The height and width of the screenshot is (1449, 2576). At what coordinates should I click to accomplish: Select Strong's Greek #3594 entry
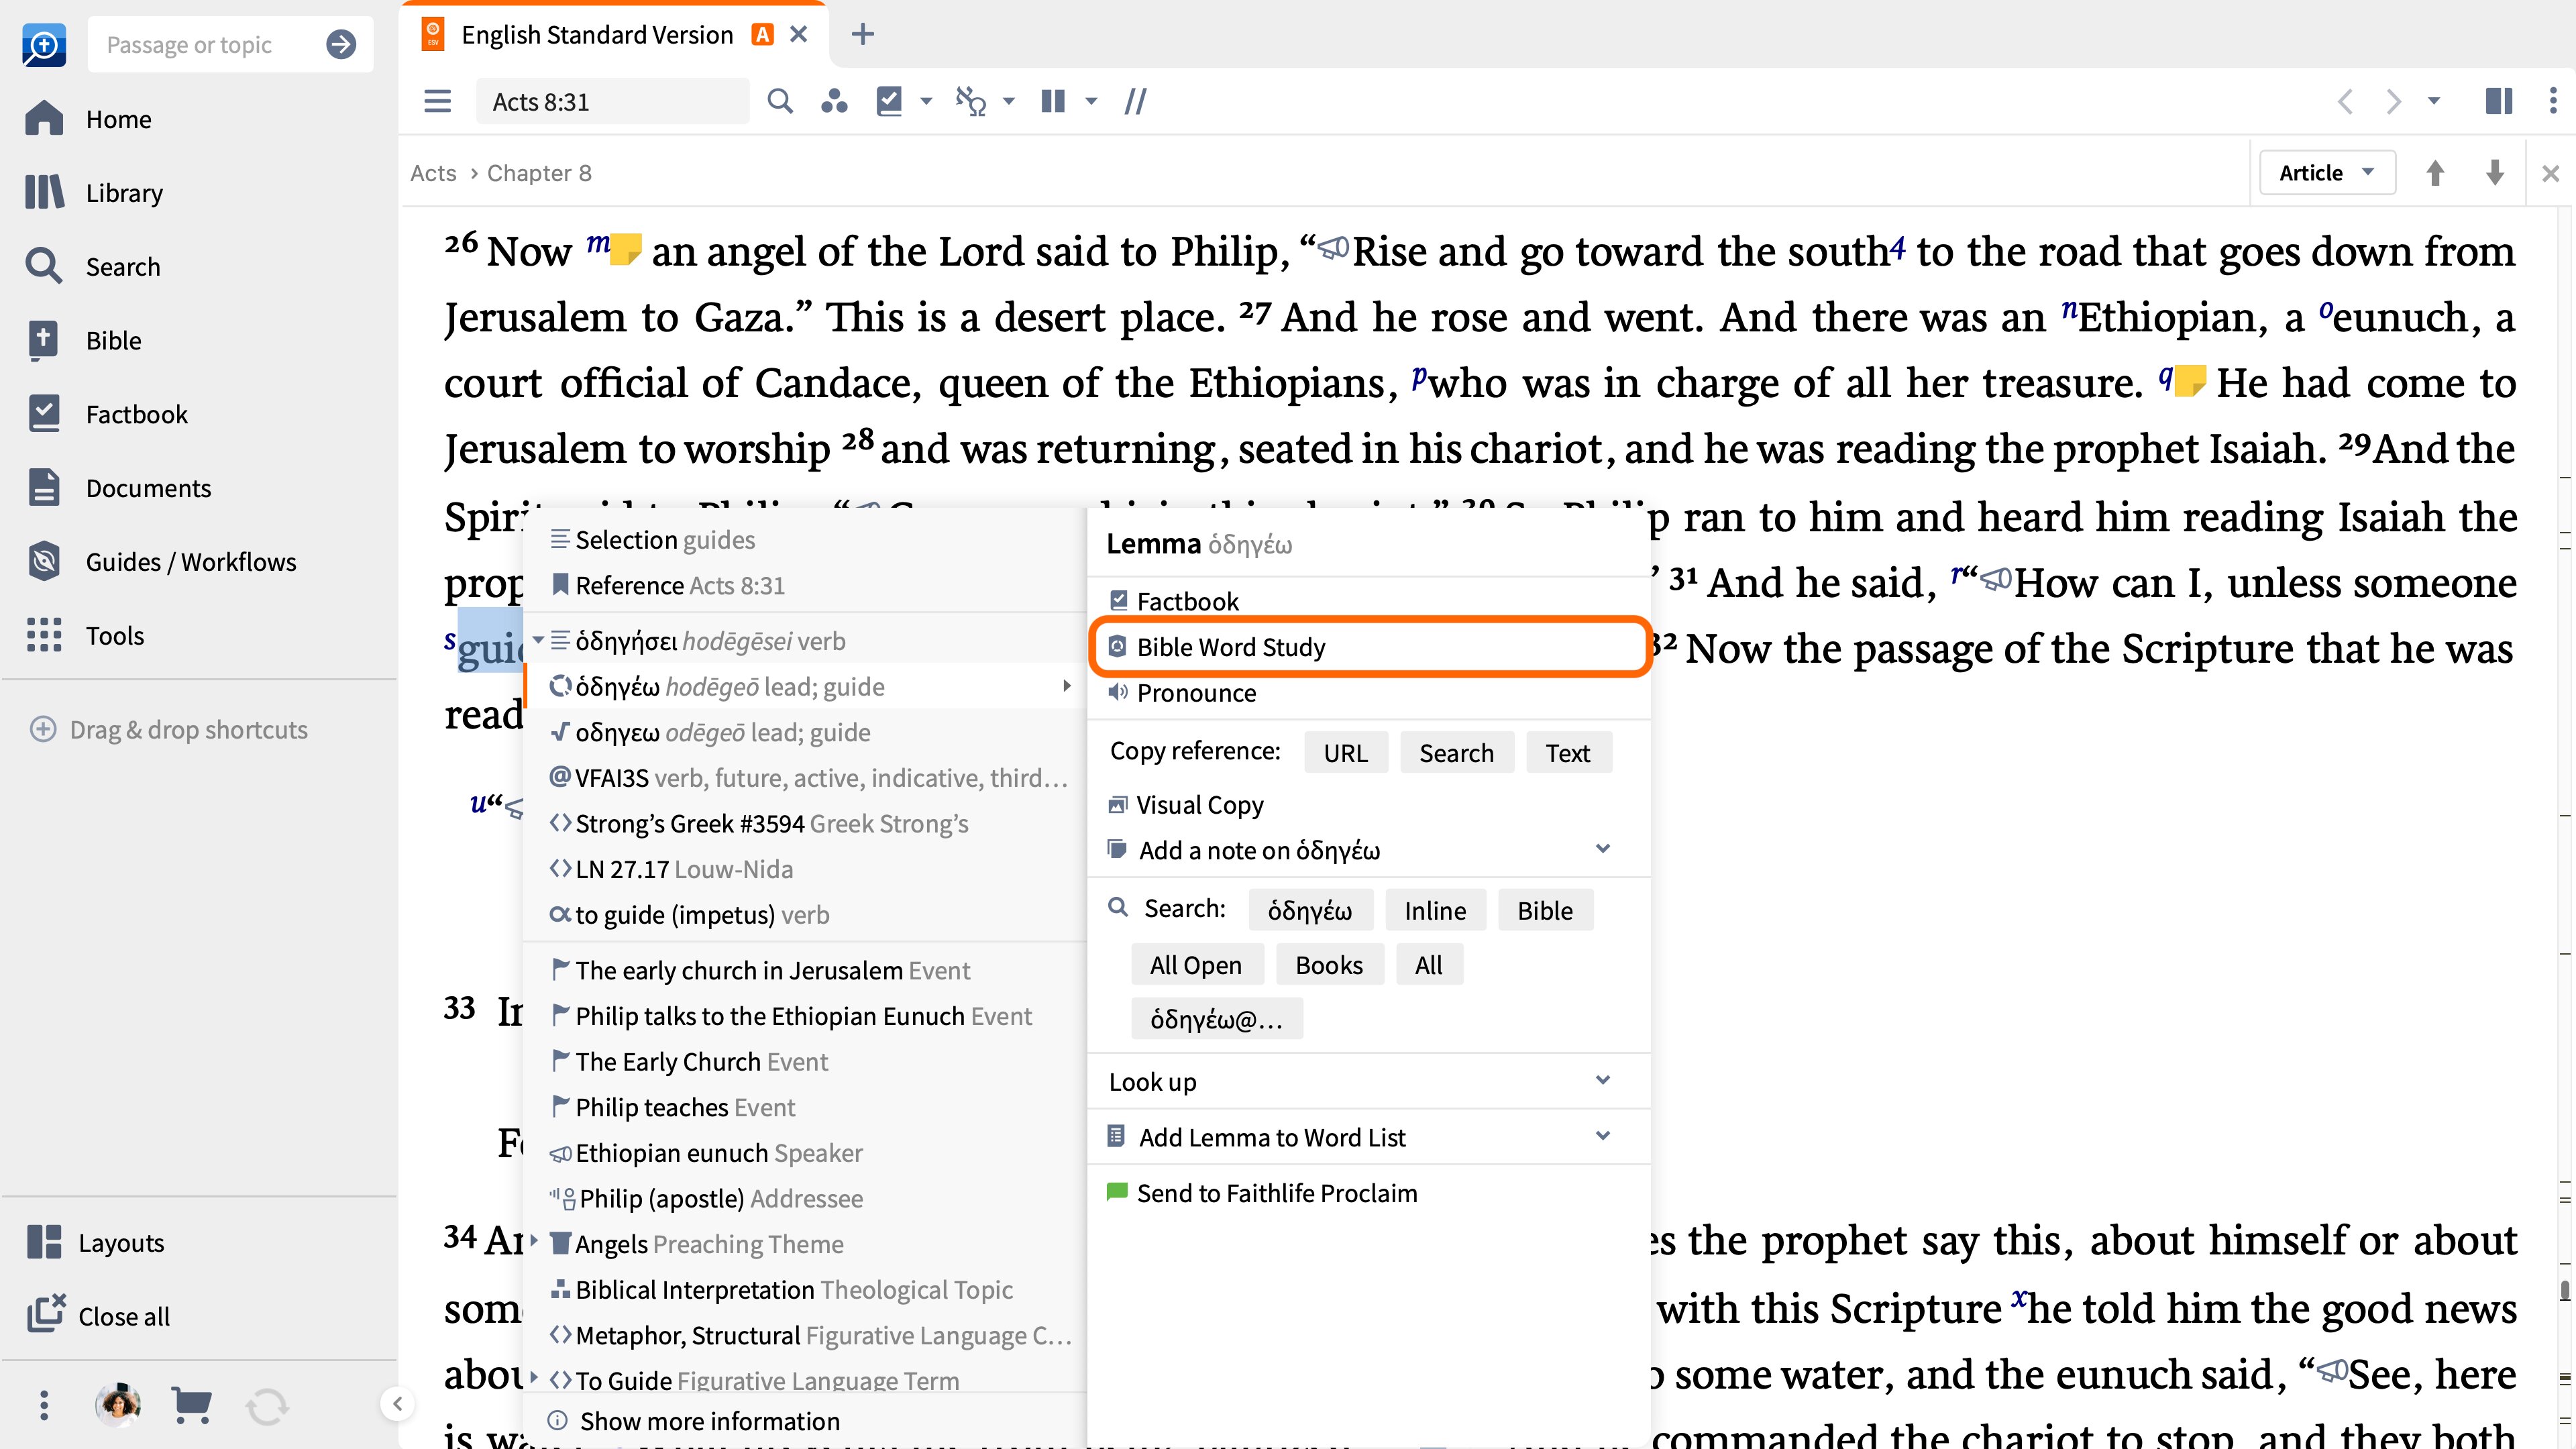(805, 823)
